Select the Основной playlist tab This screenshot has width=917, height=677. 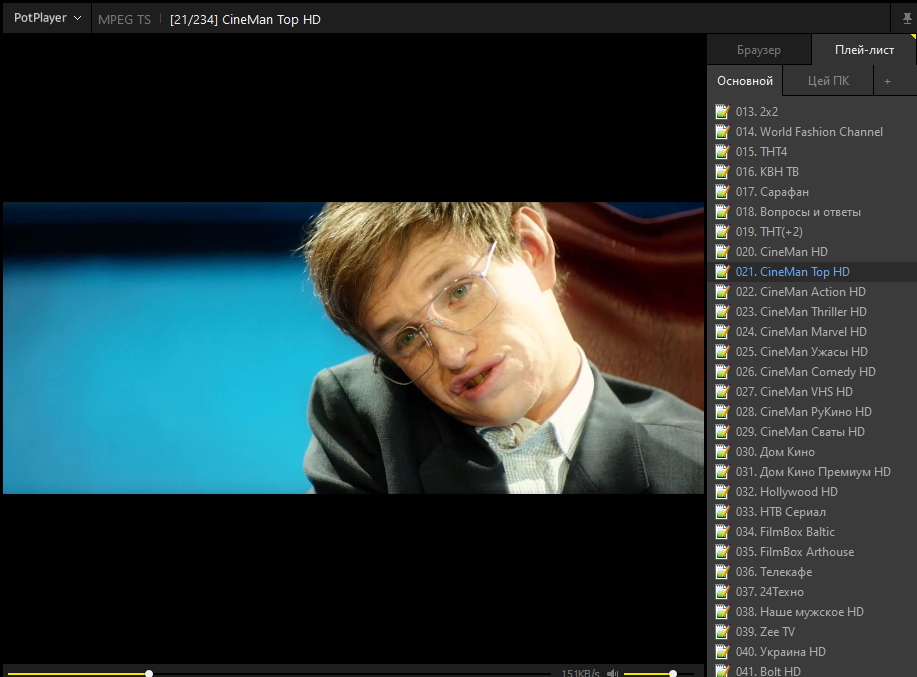click(744, 81)
